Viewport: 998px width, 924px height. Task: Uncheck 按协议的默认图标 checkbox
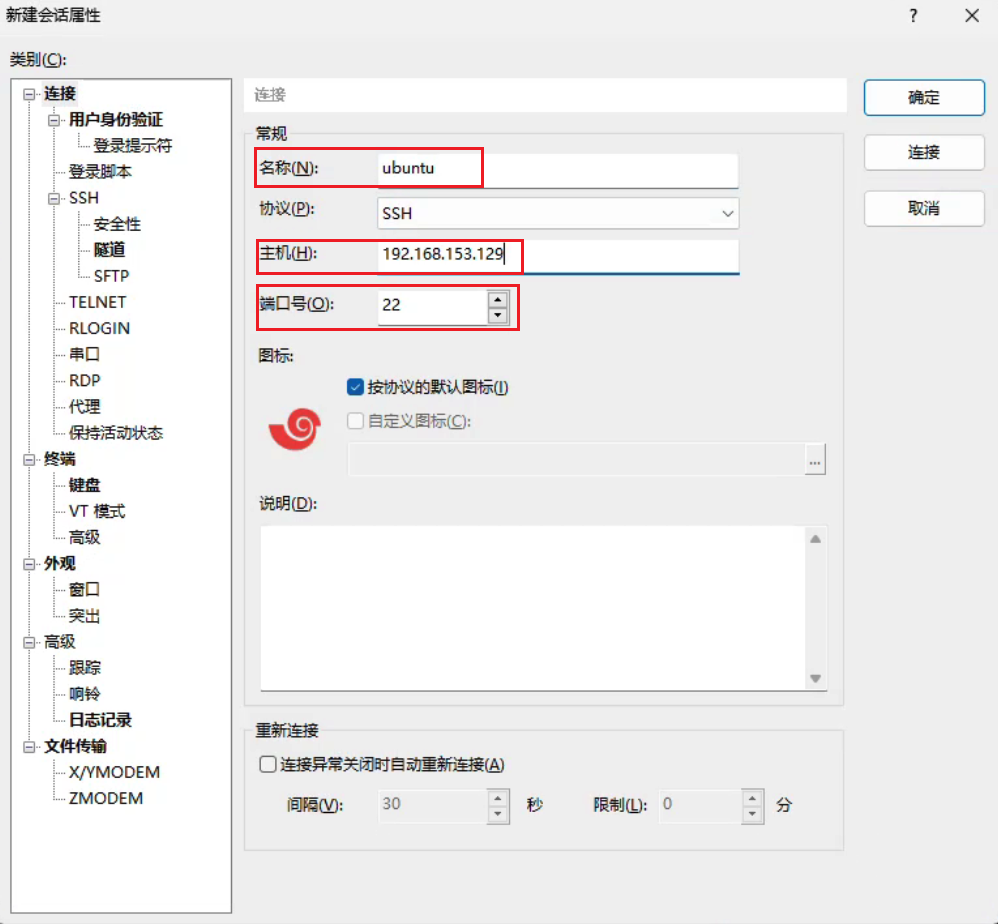click(x=355, y=387)
